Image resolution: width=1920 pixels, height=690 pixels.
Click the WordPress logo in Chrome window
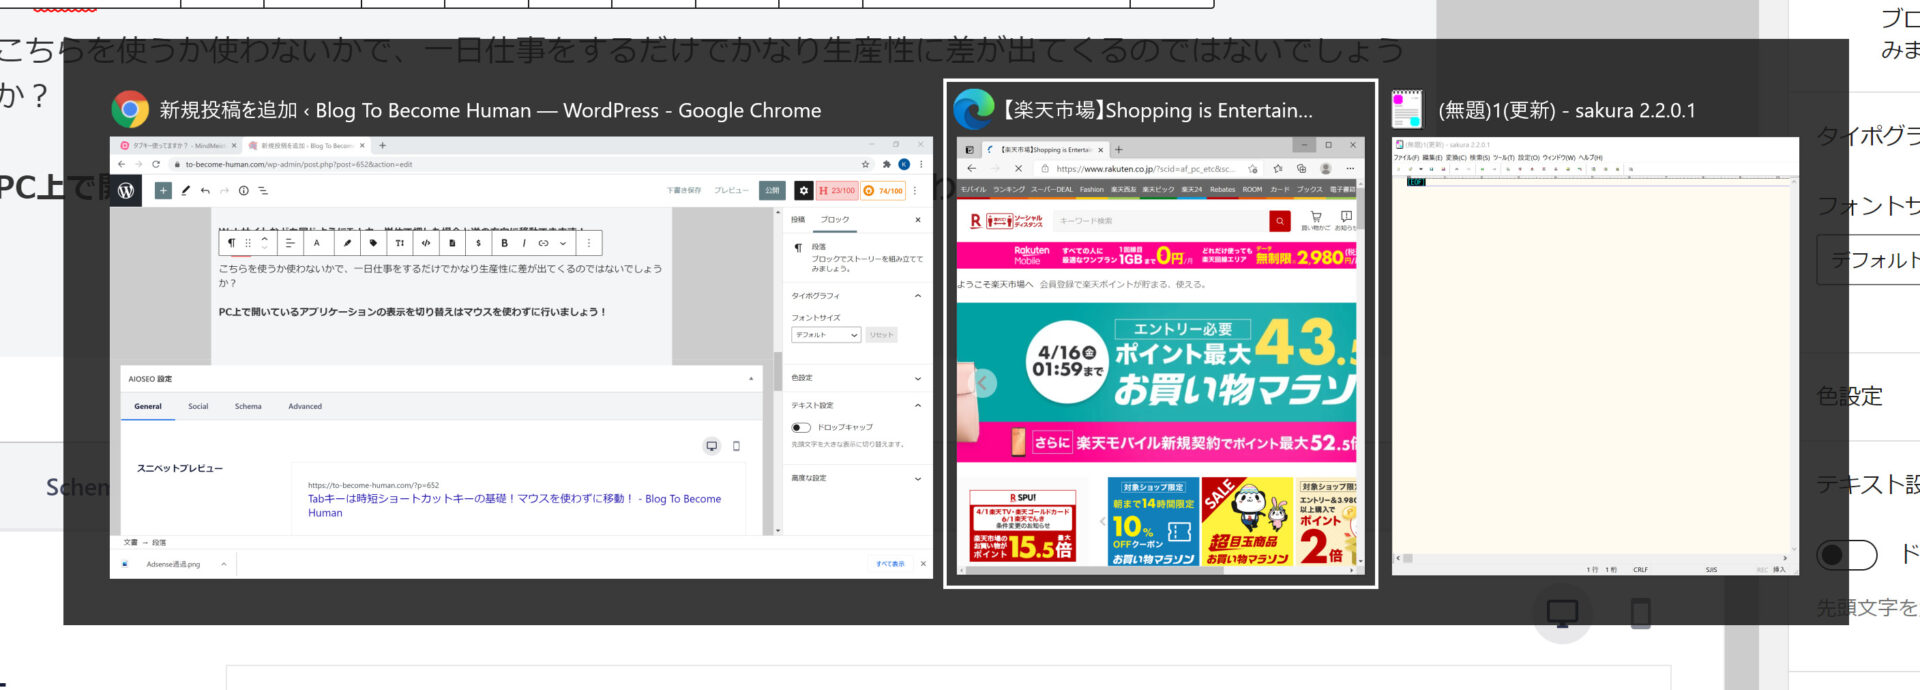pos(126,190)
